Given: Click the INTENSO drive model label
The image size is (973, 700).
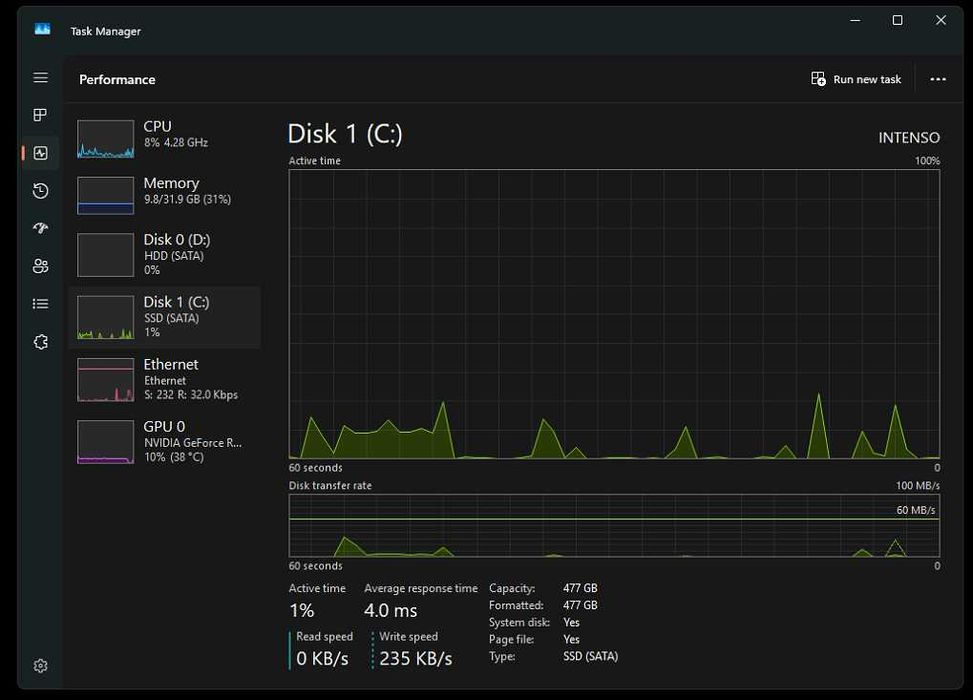Looking at the screenshot, I should pos(909,138).
